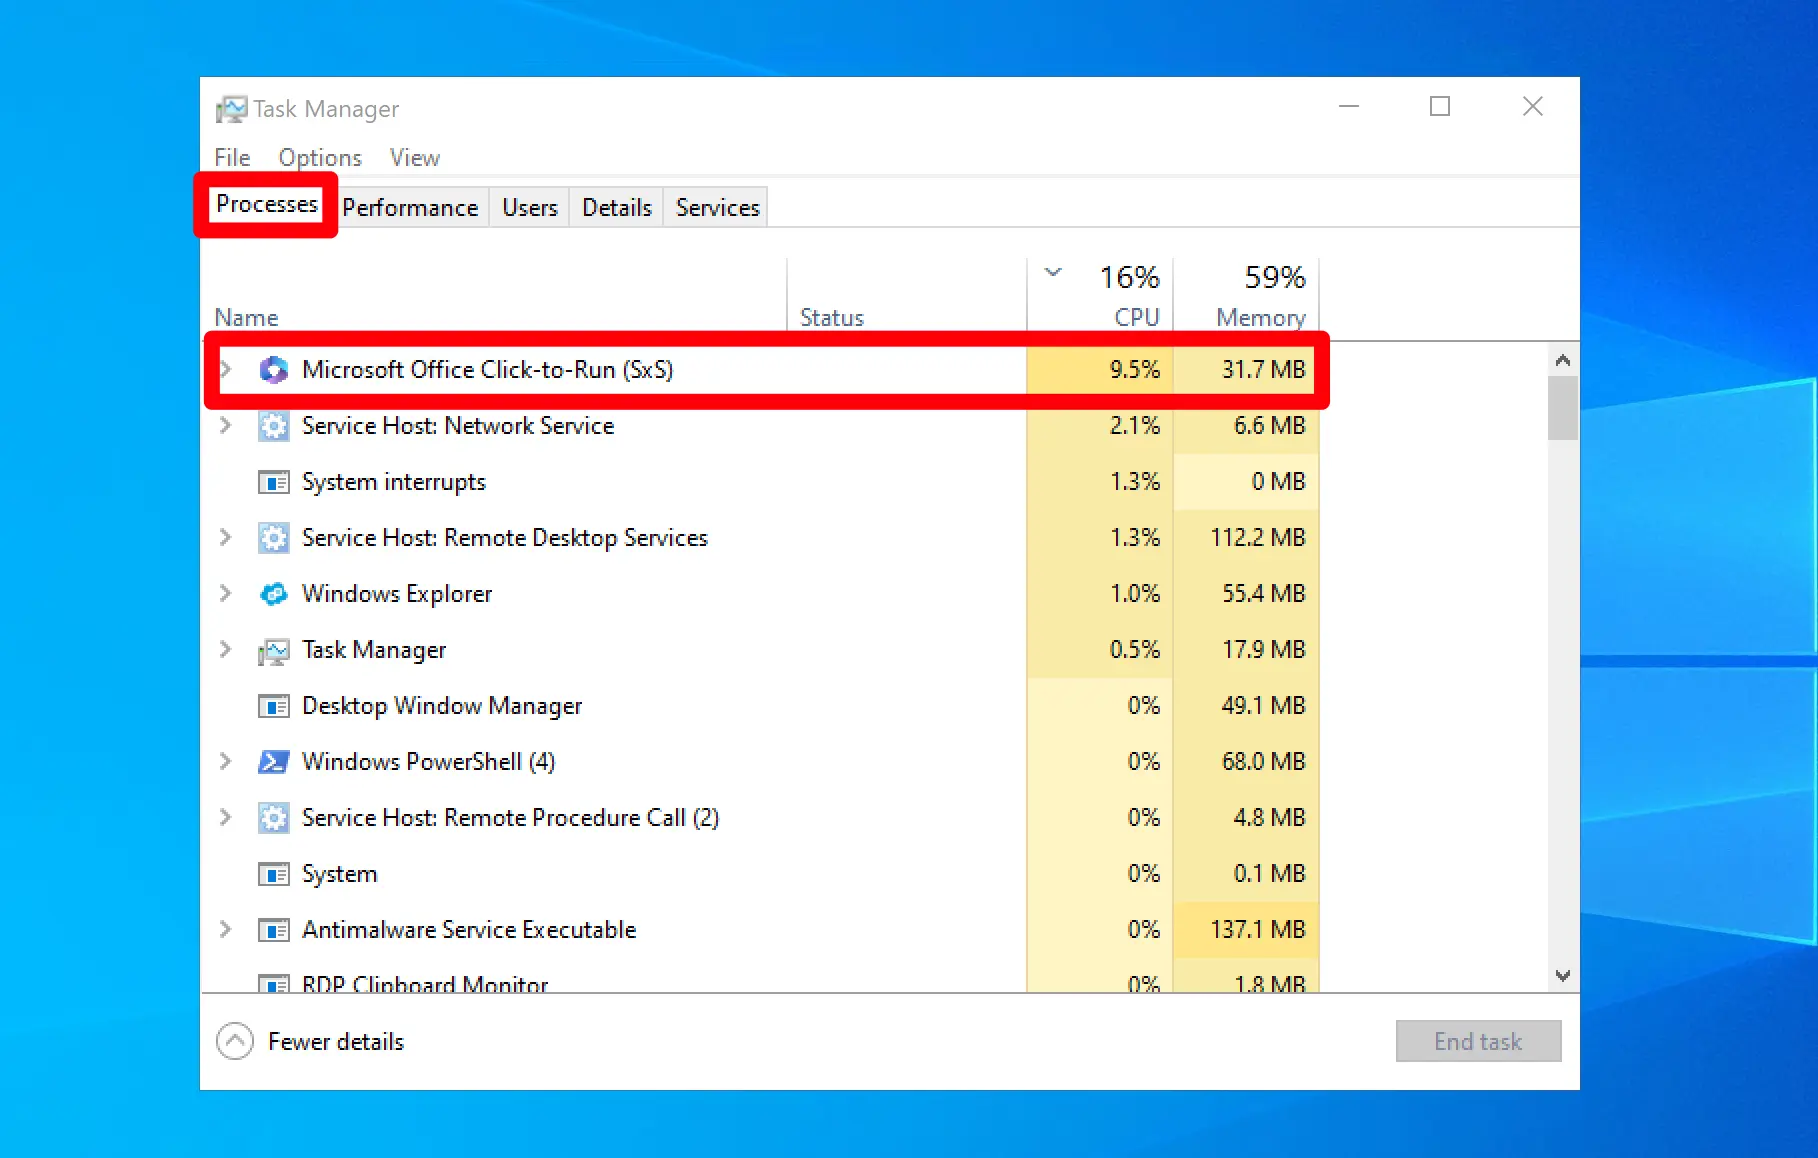Click the Windows PowerShell process icon
This screenshot has width=1818, height=1158.
pos(273,762)
